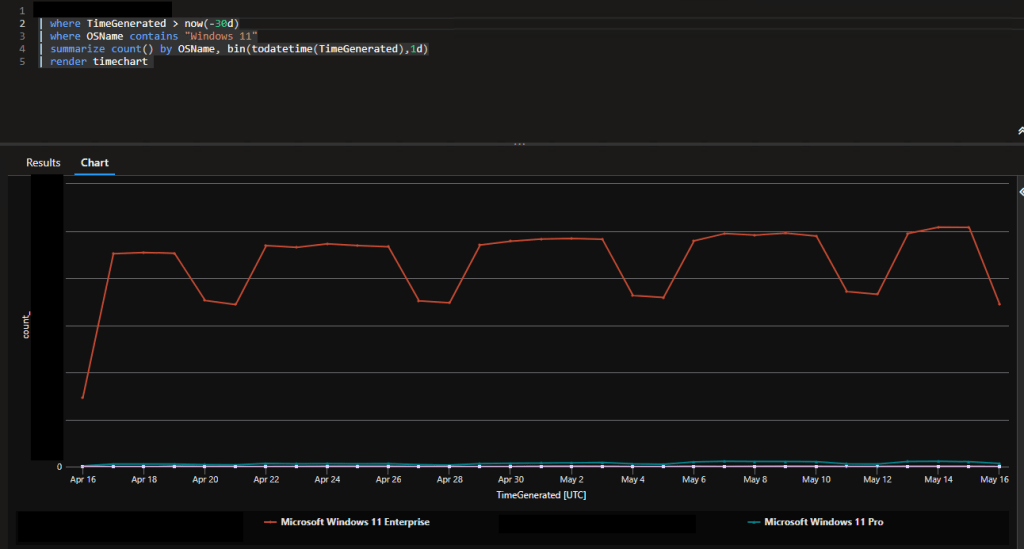Image resolution: width=1024 pixels, height=549 pixels.
Task: Click the Enterprise data point at Apr 16
Action: pos(82,398)
